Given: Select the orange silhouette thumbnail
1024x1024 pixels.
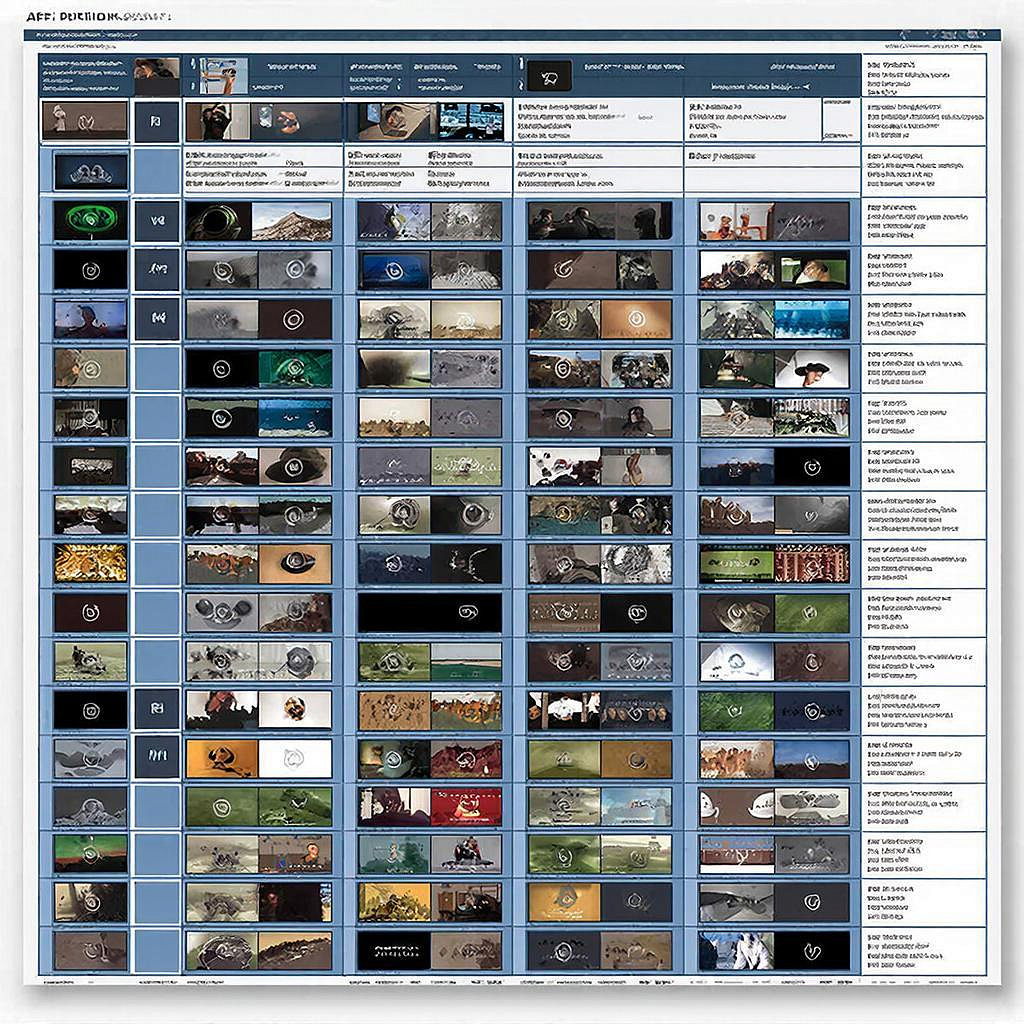Looking at the screenshot, I should coord(222,758).
